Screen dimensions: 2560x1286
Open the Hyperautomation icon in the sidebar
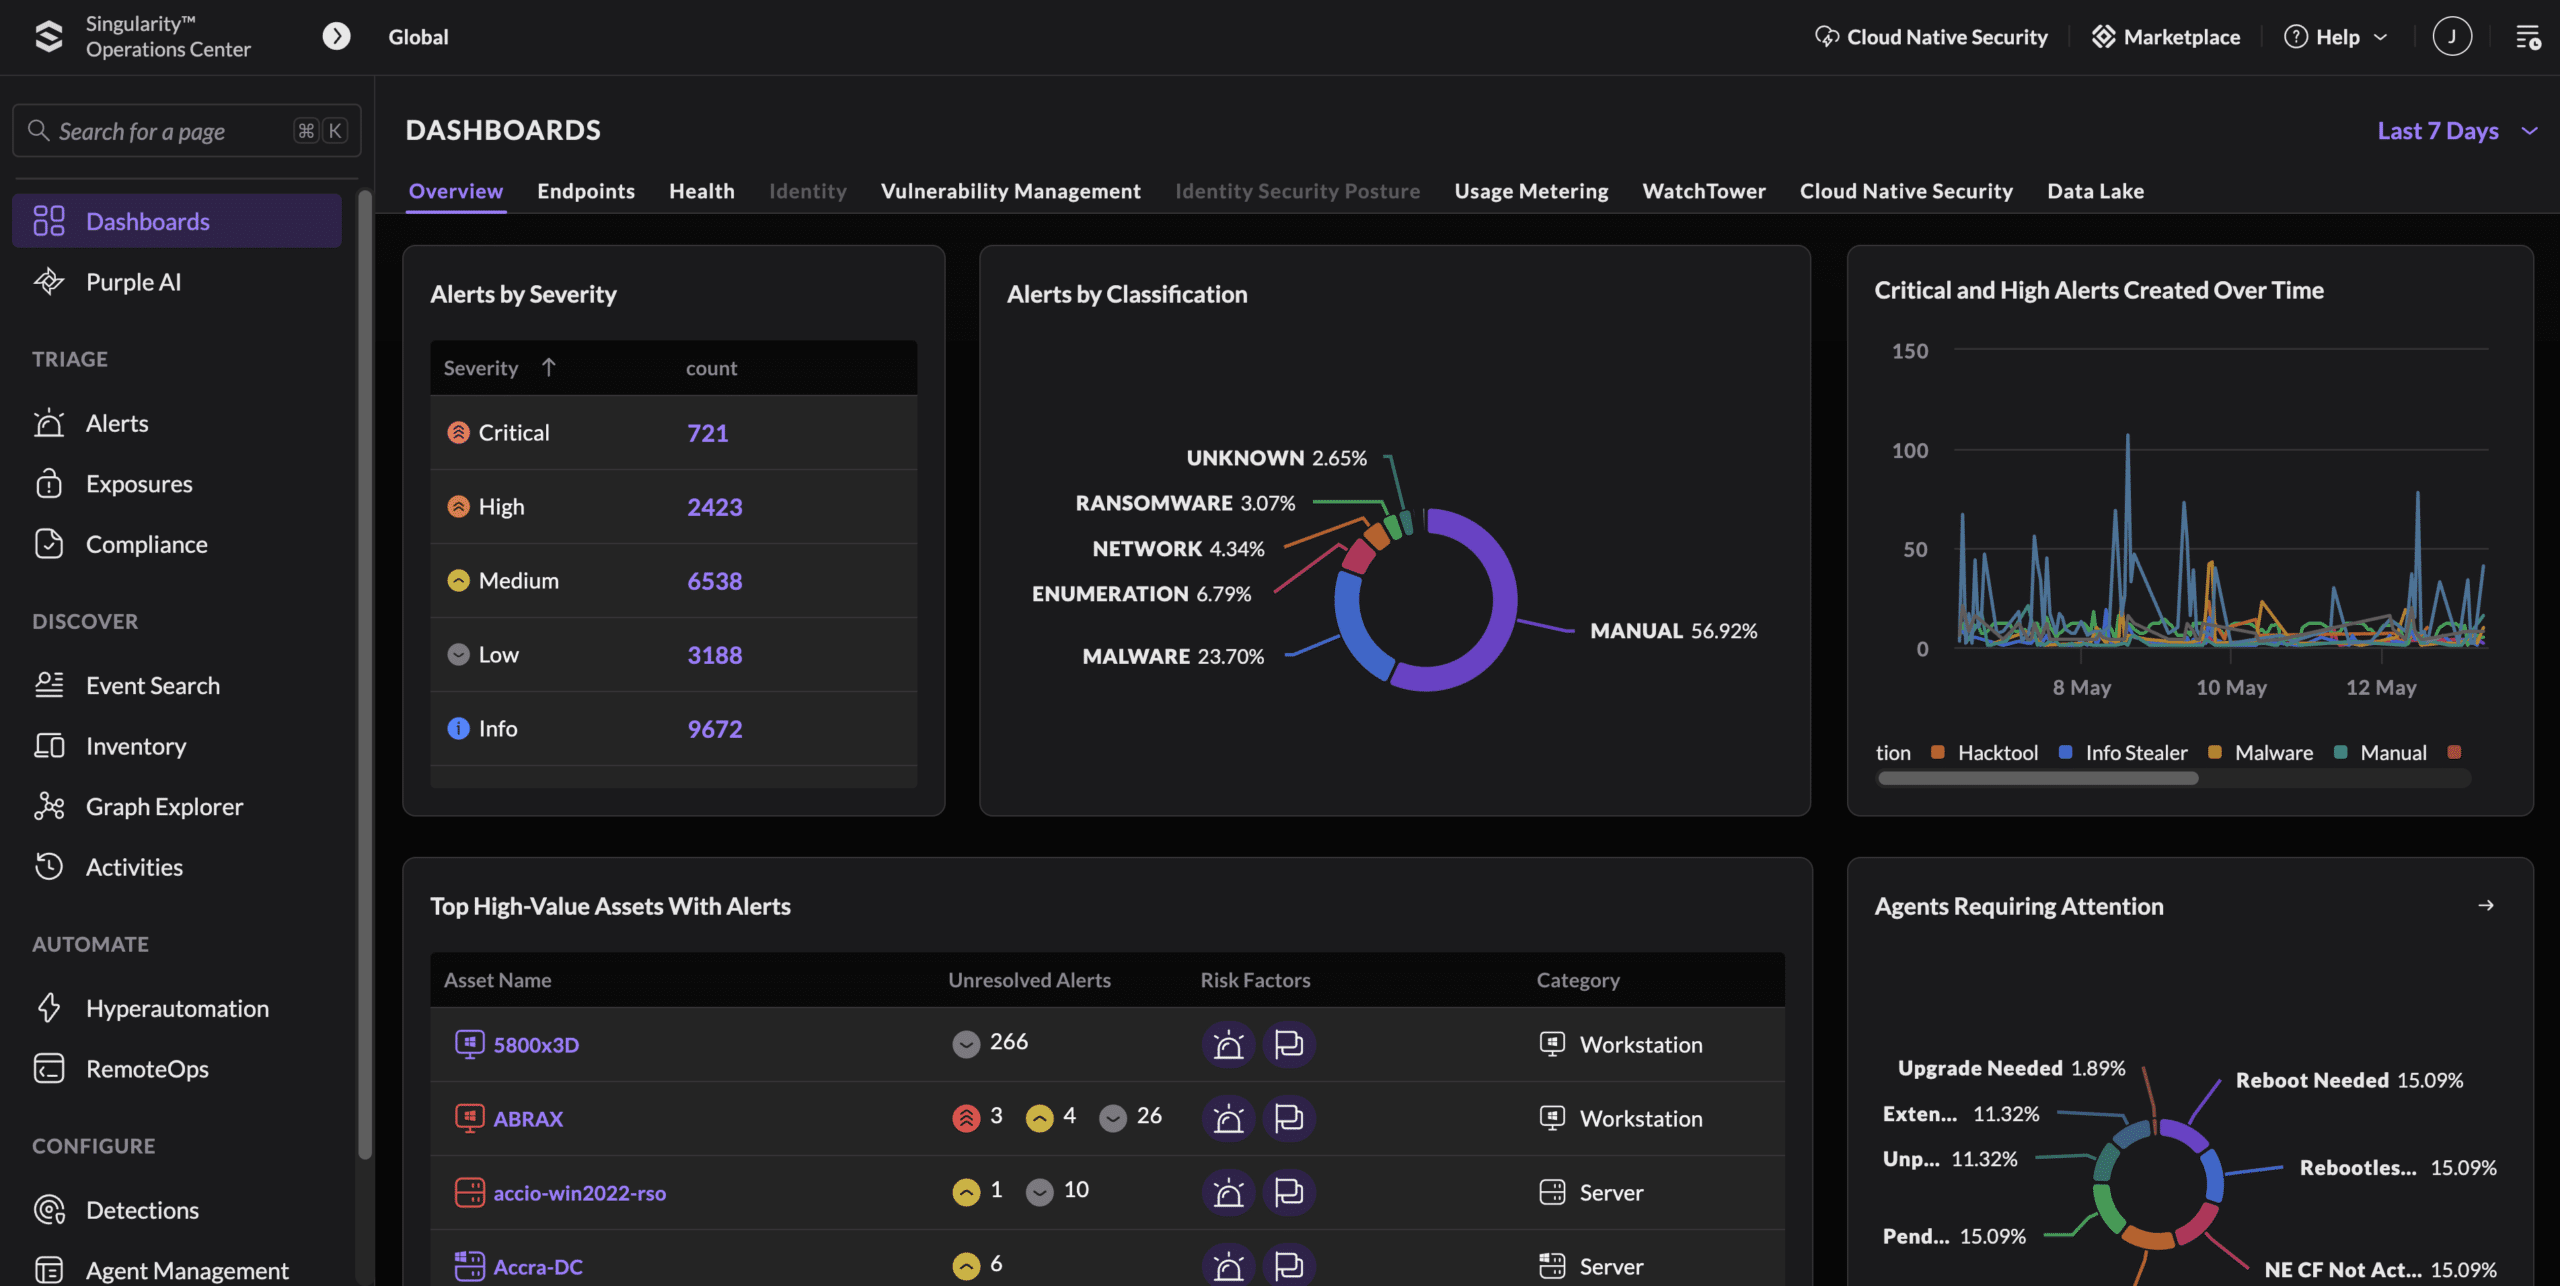[x=48, y=1008]
